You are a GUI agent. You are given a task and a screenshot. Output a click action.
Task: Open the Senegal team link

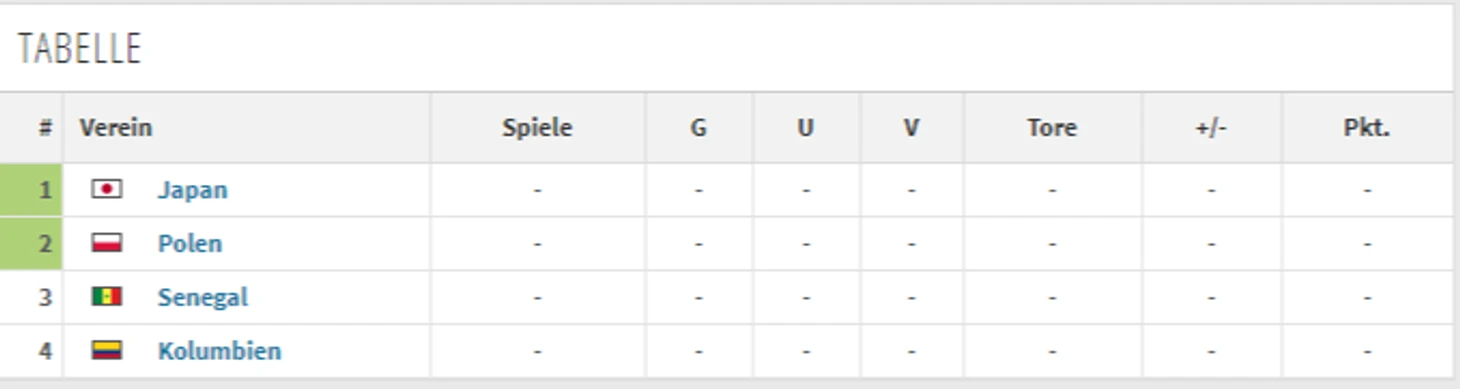203,297
